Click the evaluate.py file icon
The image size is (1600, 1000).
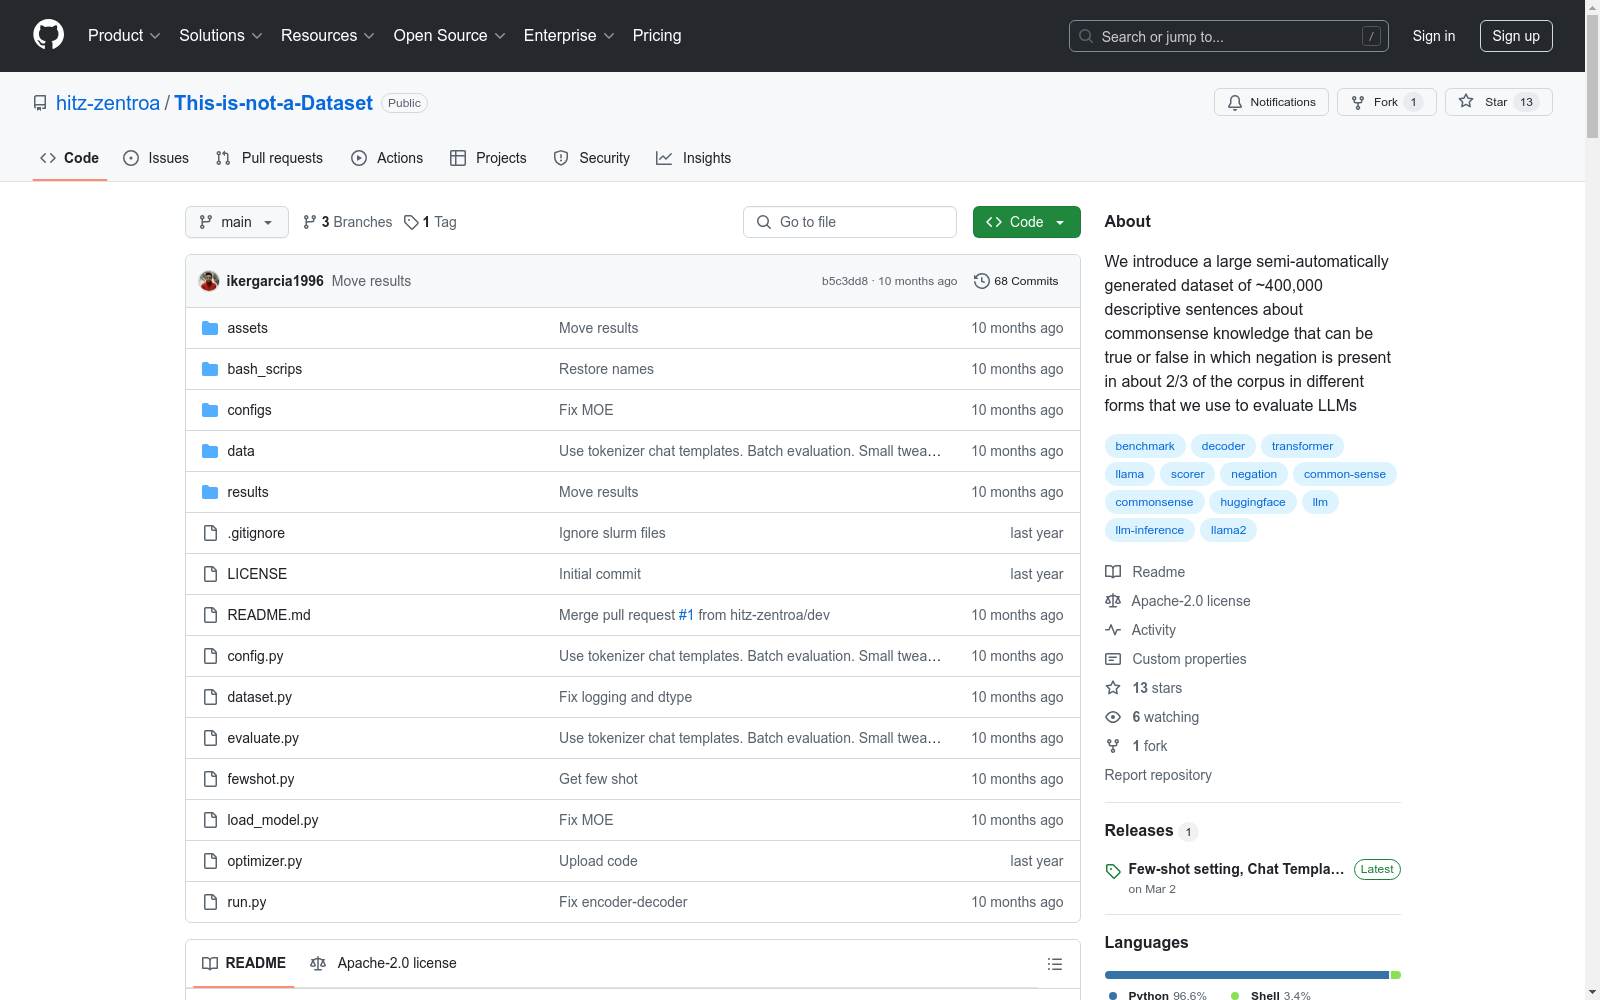click(210, 738)
